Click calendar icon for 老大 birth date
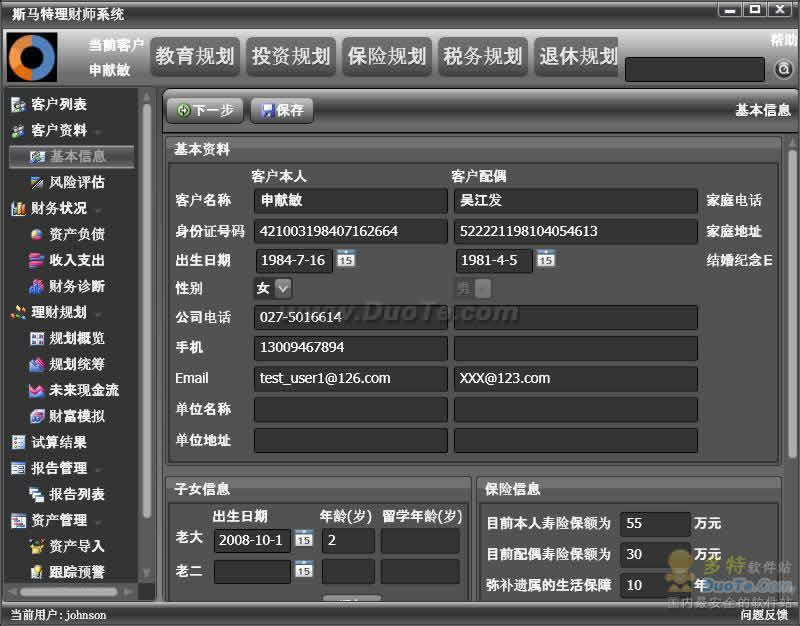This screenshot has width=800, height=626. 304,539
